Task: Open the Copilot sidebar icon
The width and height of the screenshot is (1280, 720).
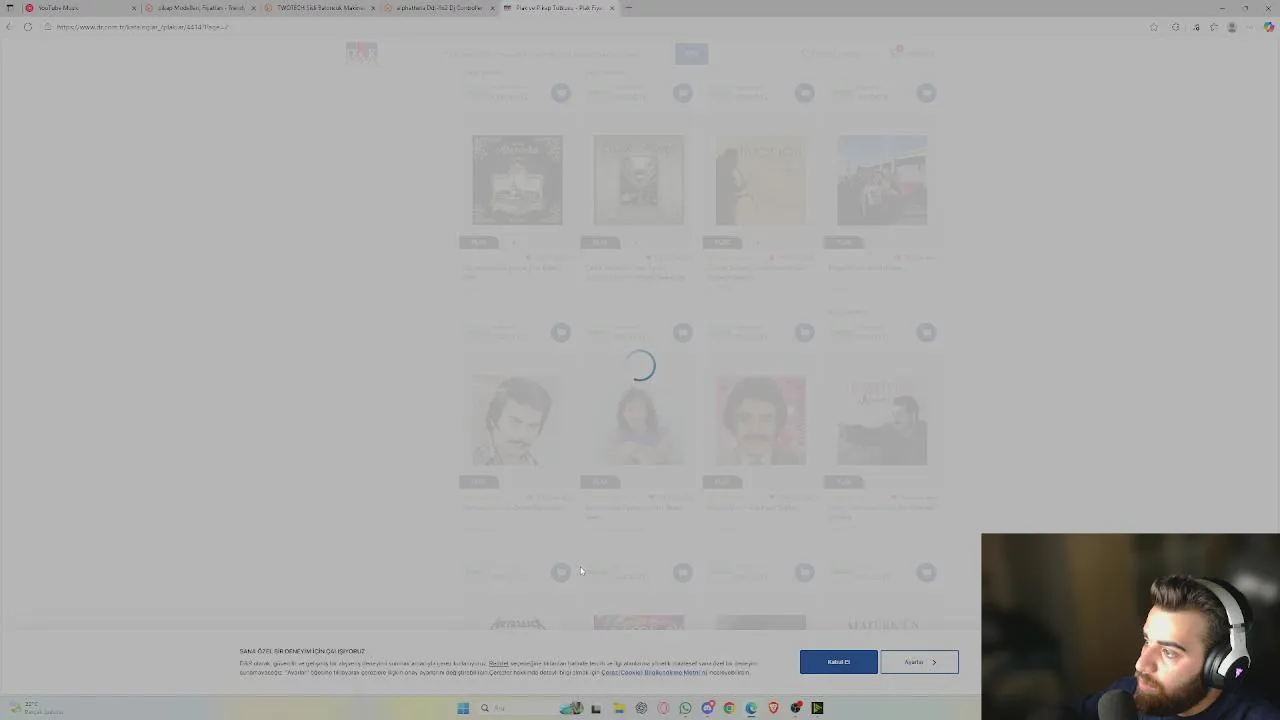Action: coord(1269,27)
